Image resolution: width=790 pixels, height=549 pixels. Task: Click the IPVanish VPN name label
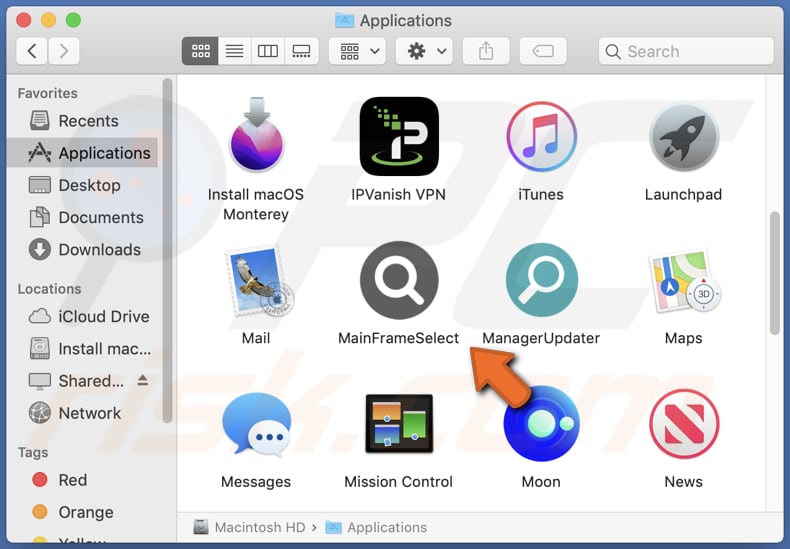399,194
